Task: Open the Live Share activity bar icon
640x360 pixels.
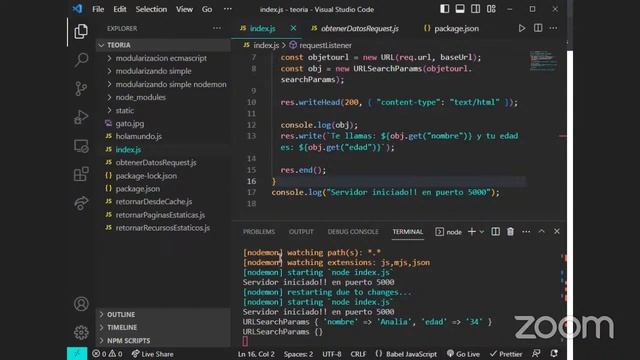Action: coord(81,203)
